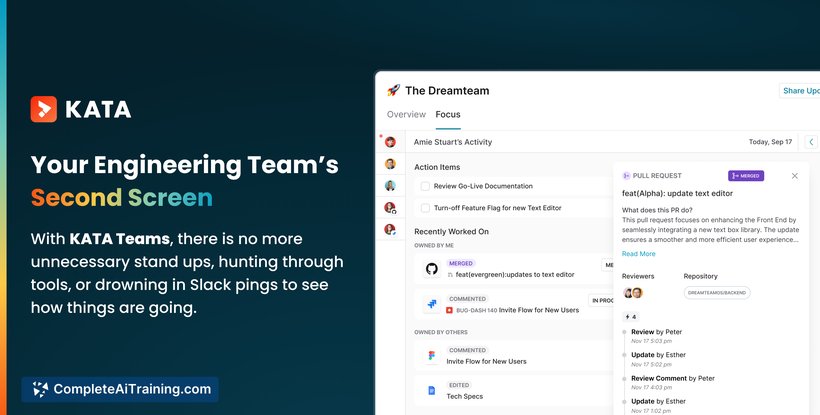Screen dimensions: 820x415
Task: Click the COMMENTED tag on BUG-DASH item
Action: [x=467, y=299]
